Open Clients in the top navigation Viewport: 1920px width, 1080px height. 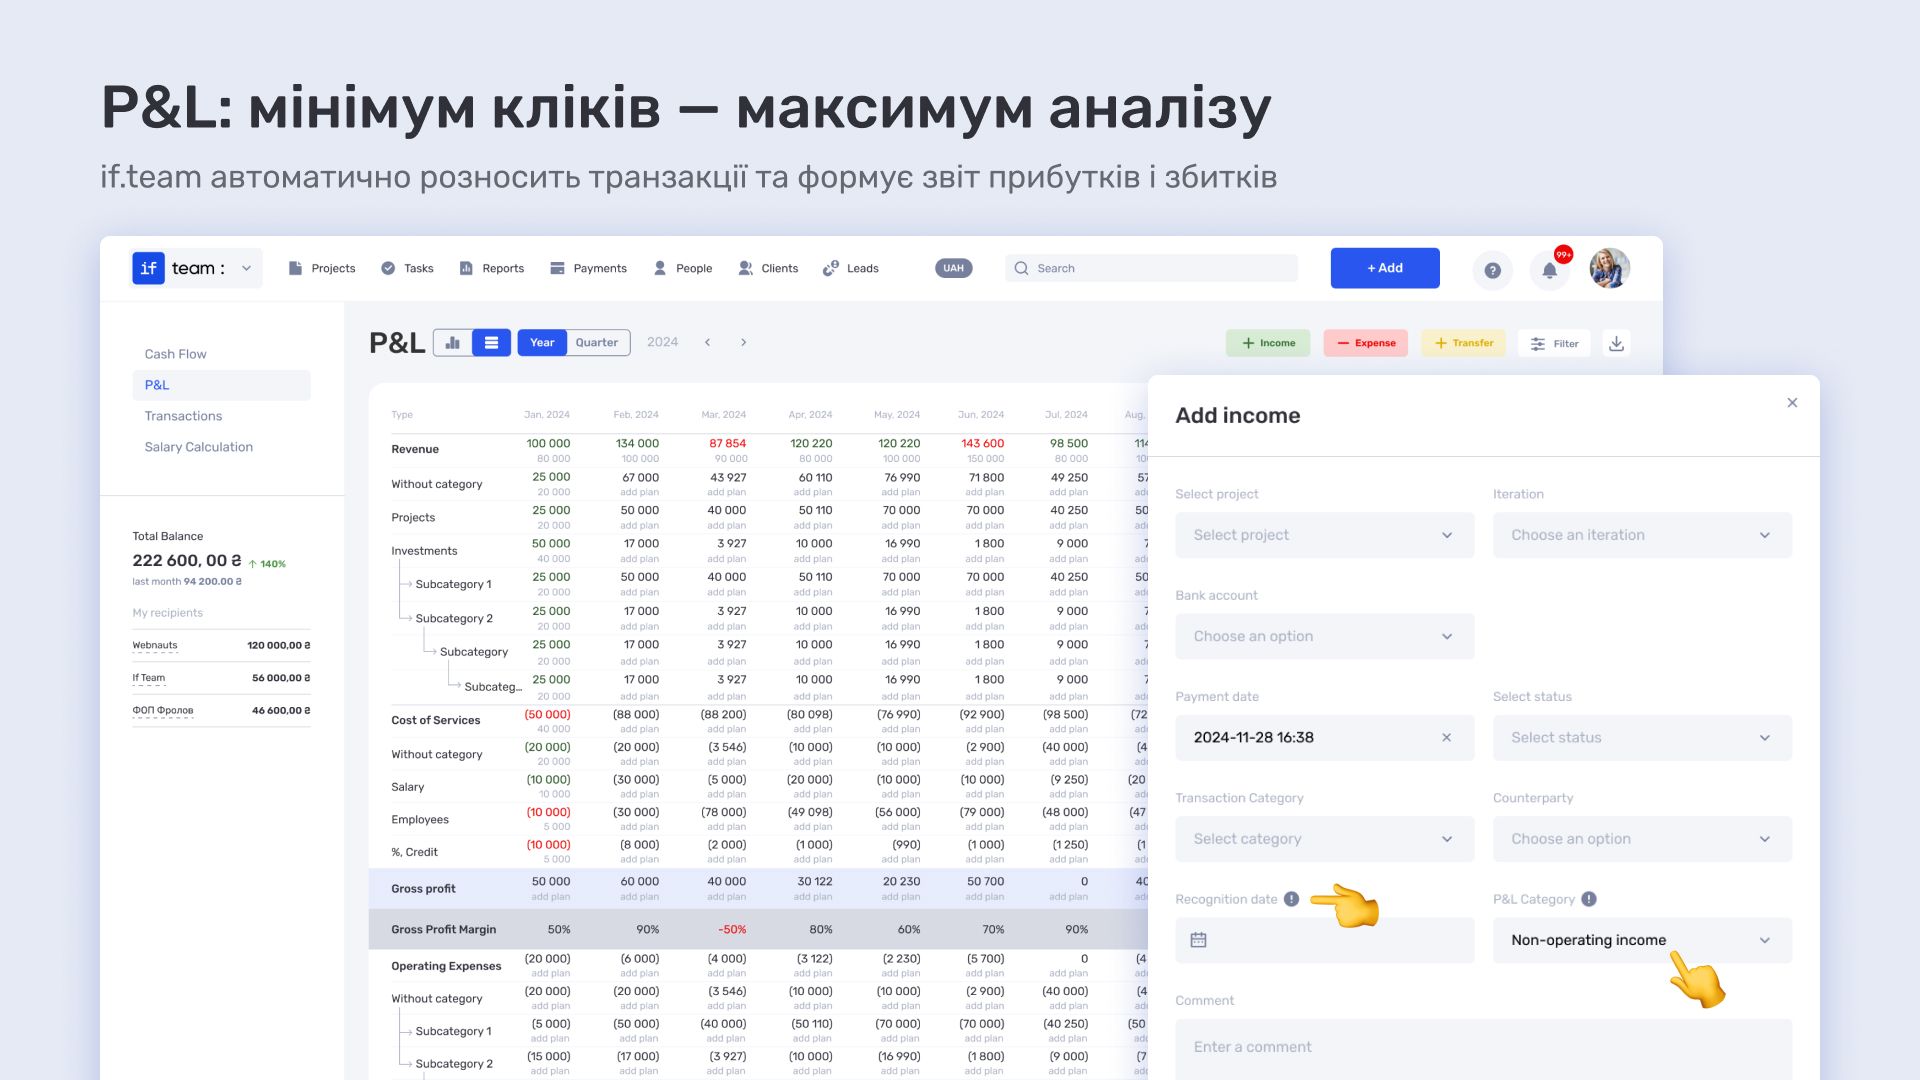coord(768,268)
